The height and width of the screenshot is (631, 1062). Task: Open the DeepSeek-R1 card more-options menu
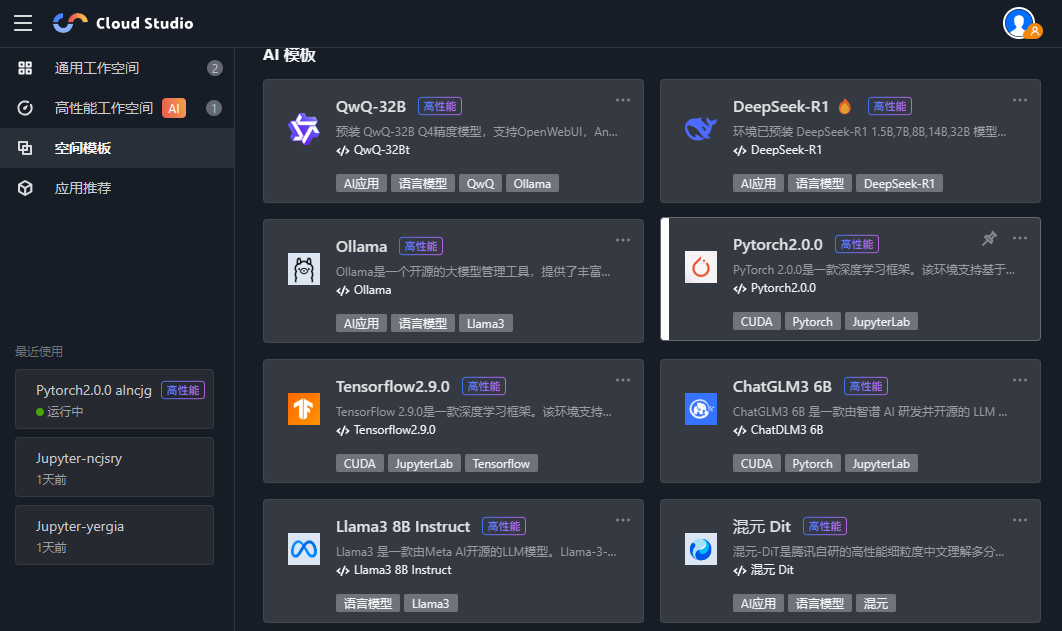tap(1019, 100)
